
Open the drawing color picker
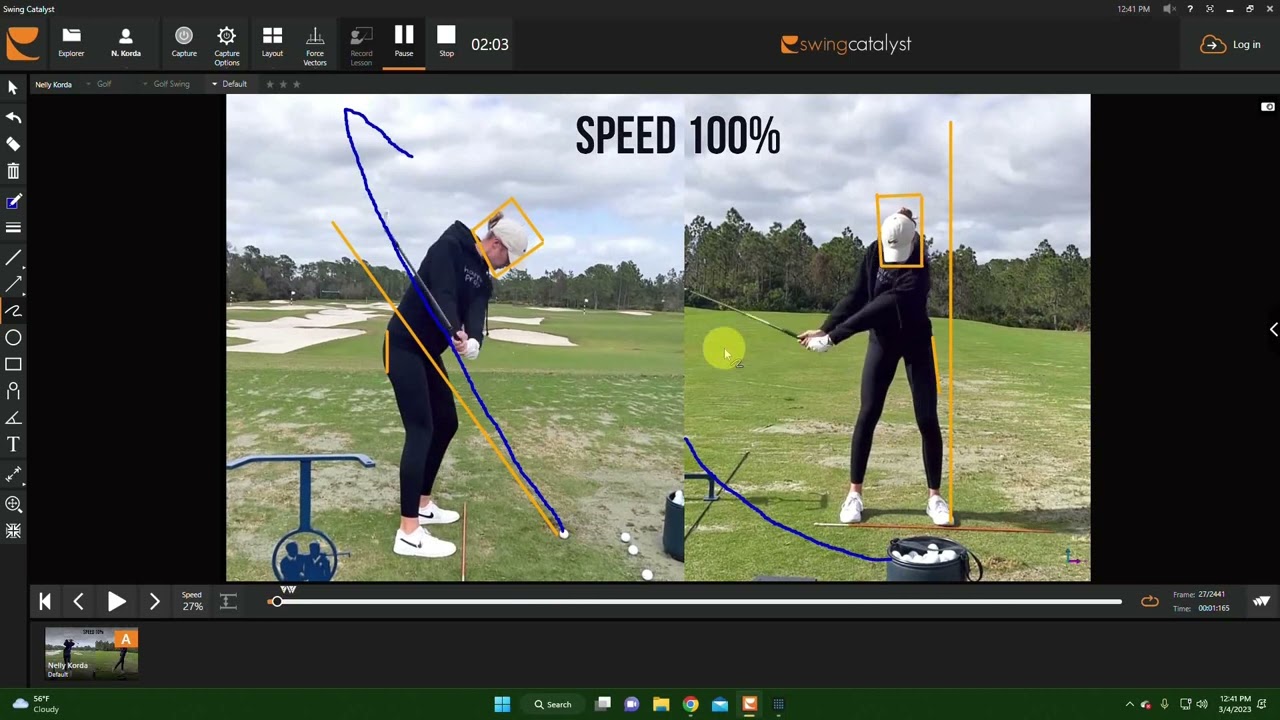13,202
